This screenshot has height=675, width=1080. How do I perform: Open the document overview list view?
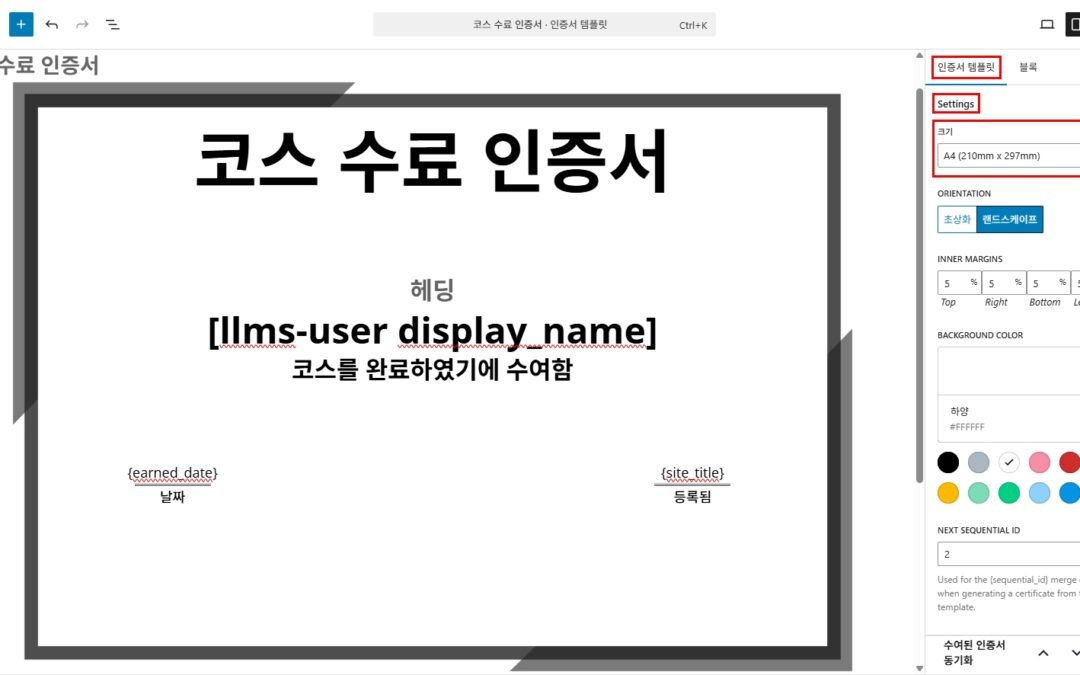112,25
